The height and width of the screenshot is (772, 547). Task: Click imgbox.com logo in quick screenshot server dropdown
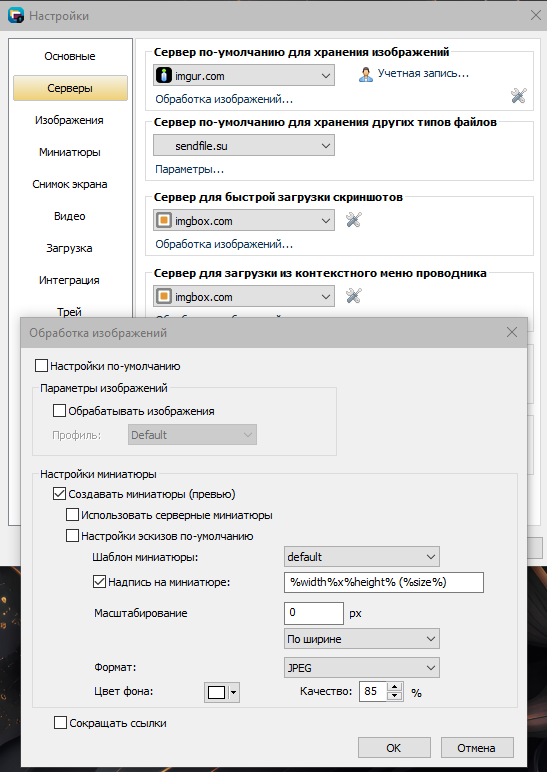164,221
